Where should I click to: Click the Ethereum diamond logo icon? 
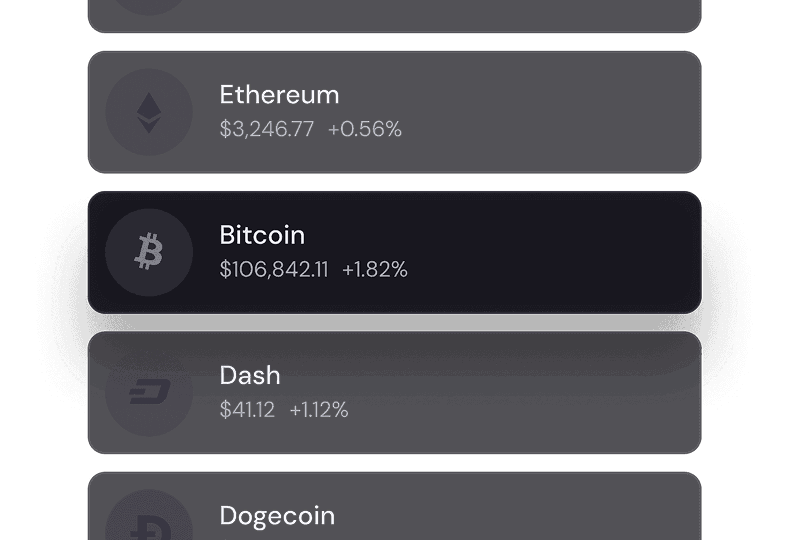click(x=149, y=112)
